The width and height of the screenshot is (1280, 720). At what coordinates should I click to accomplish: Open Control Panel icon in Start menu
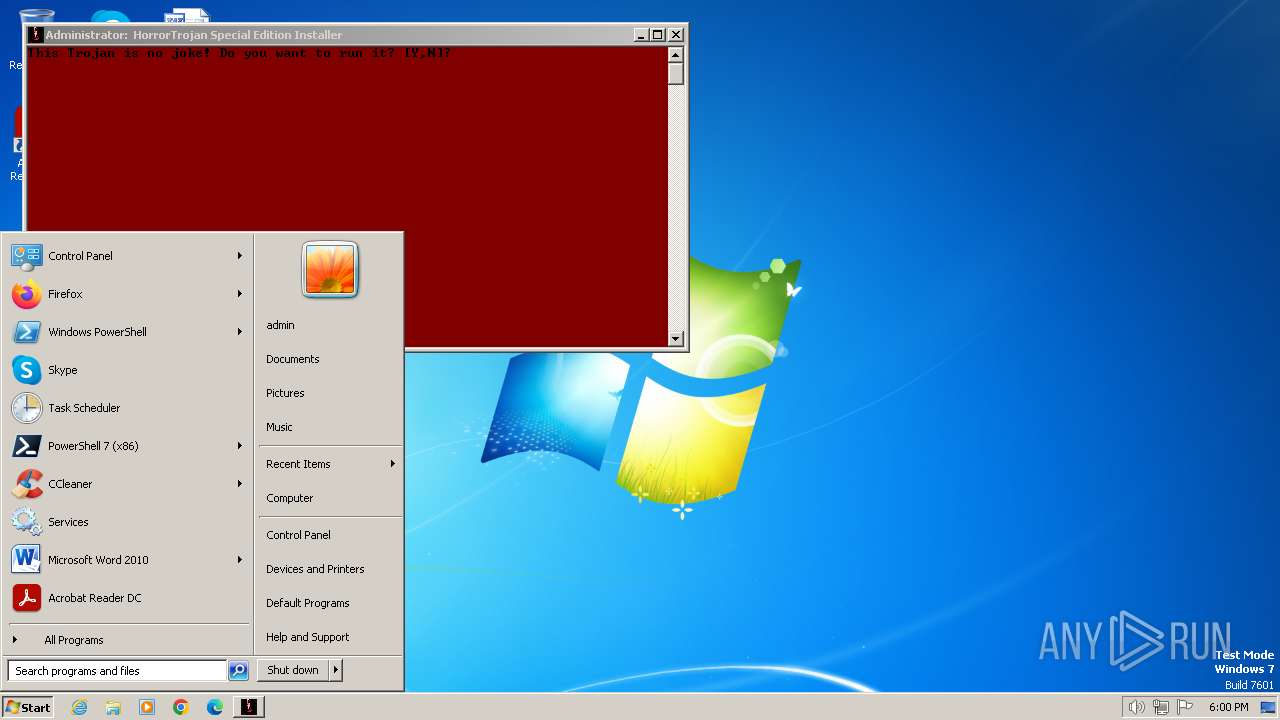(x=26, y=256)
